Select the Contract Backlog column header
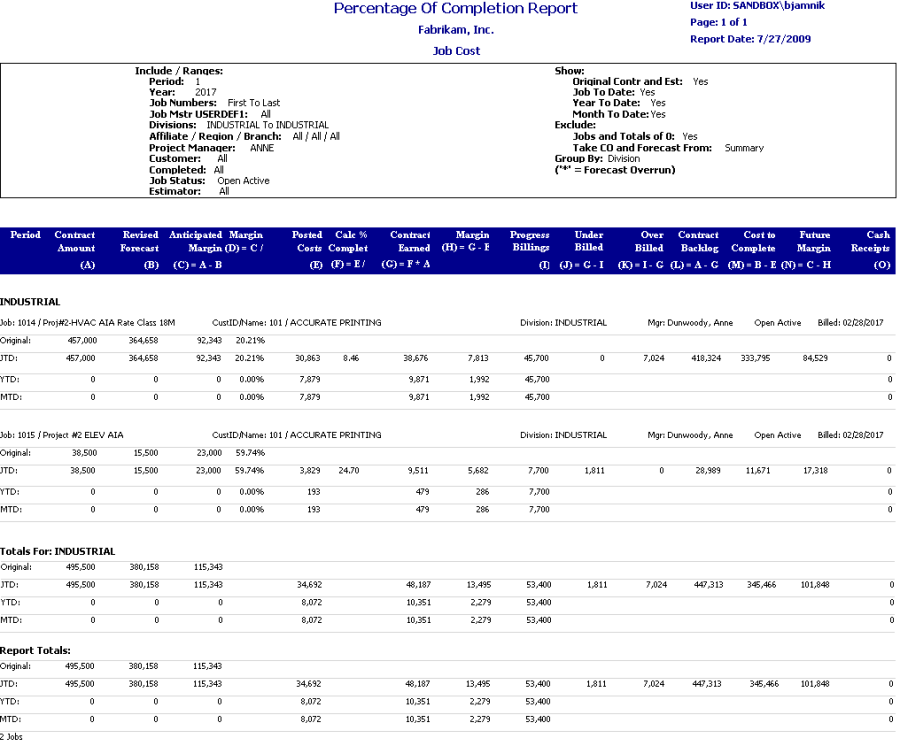Image resolution: width=900 pixels, height=746 pixels. point(698,241)
